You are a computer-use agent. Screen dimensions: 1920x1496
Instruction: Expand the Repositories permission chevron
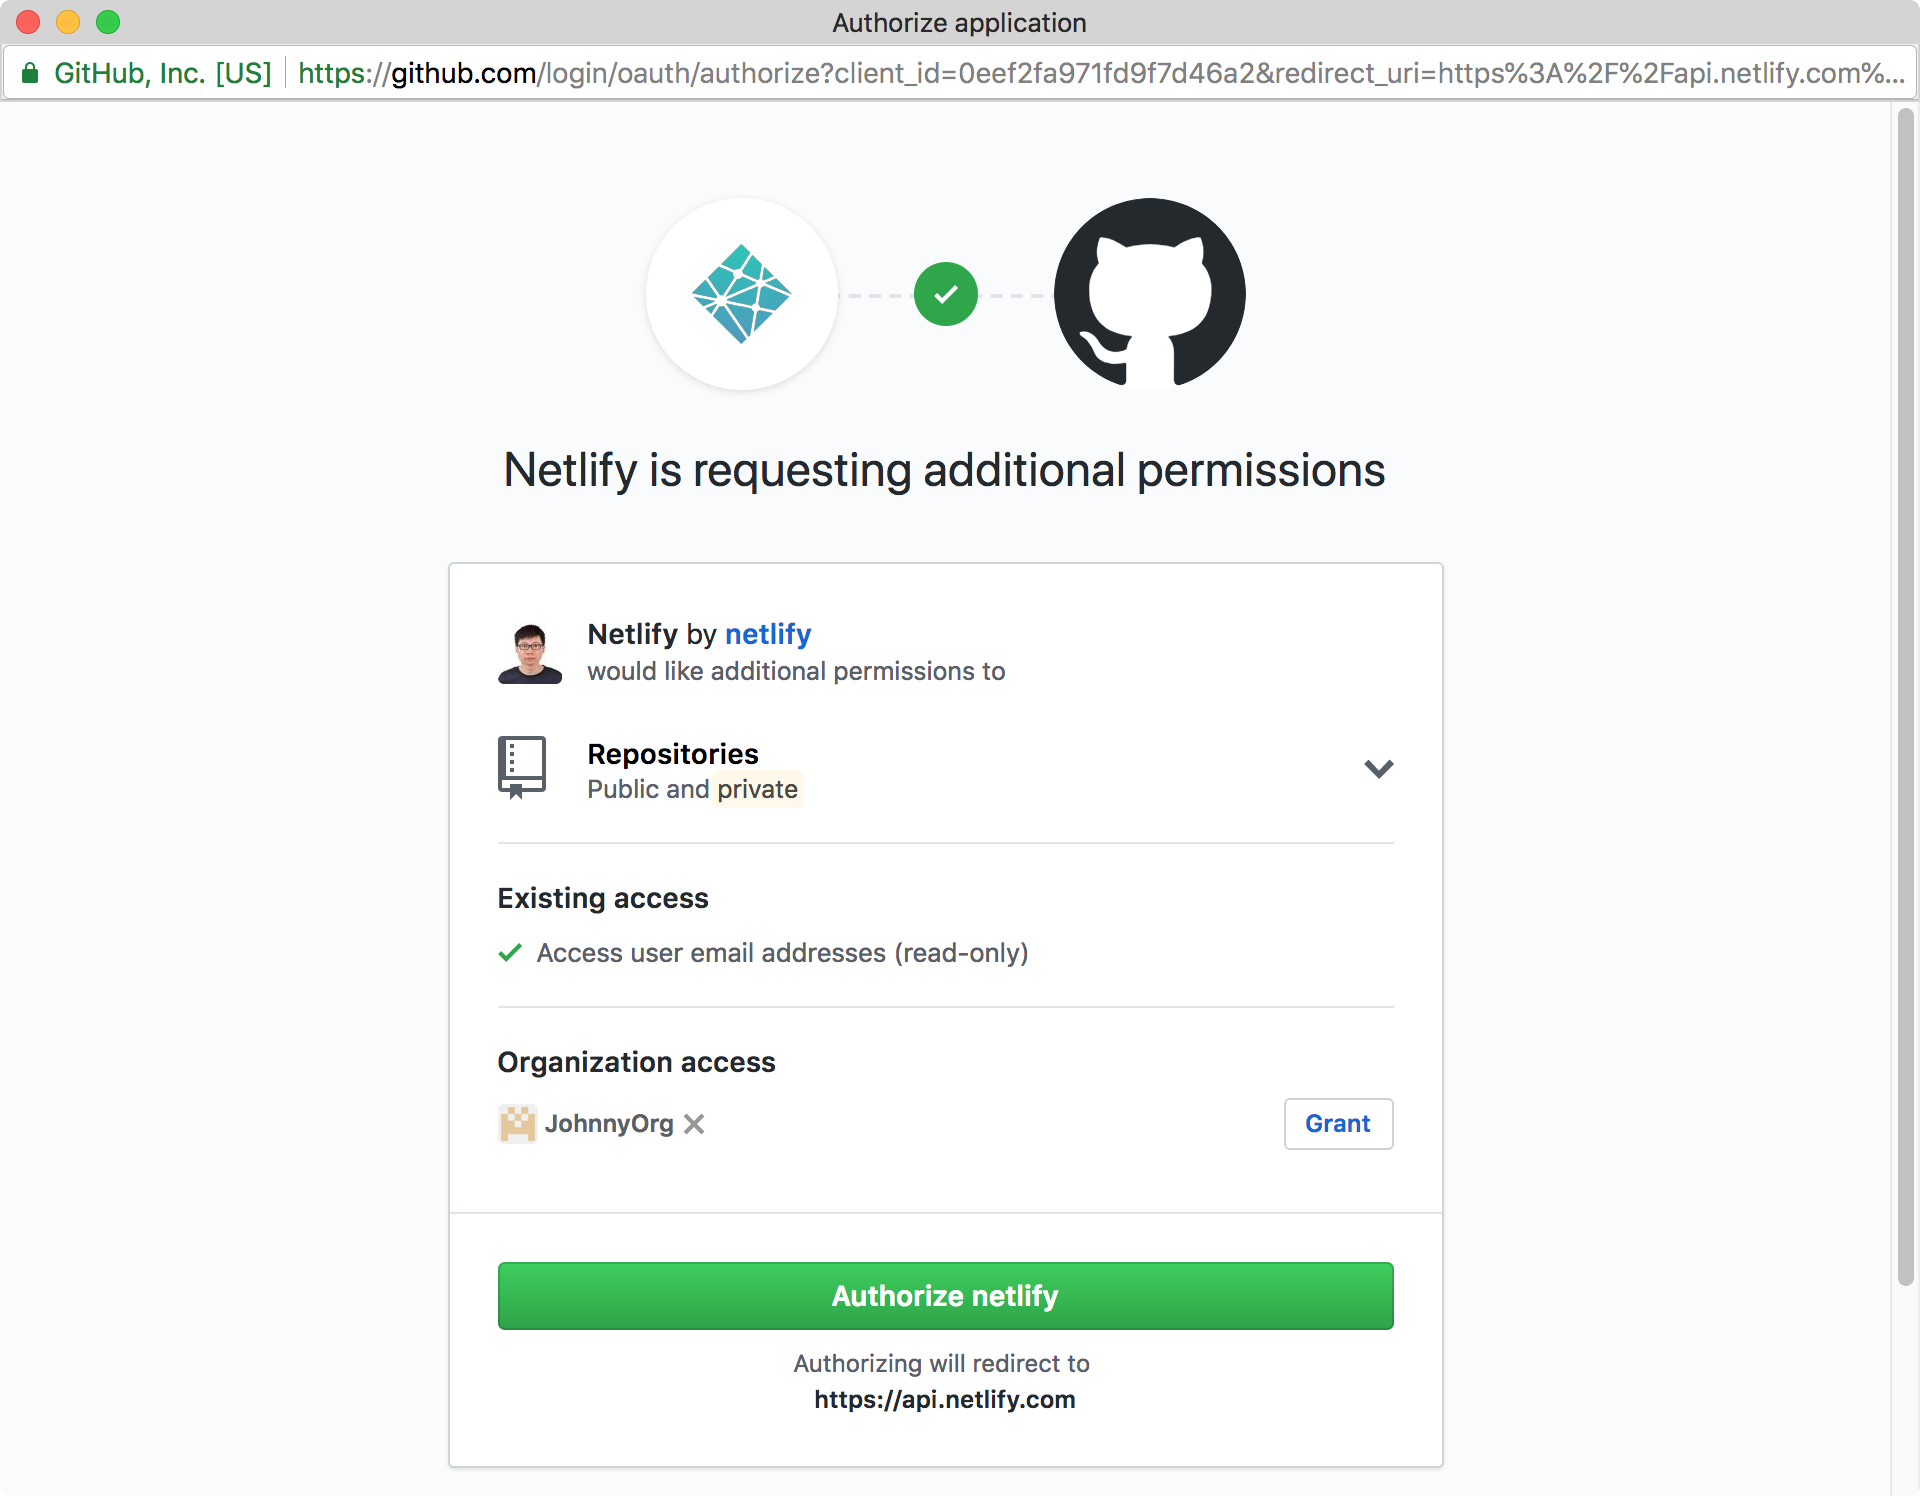click(x=1378, y=768)
